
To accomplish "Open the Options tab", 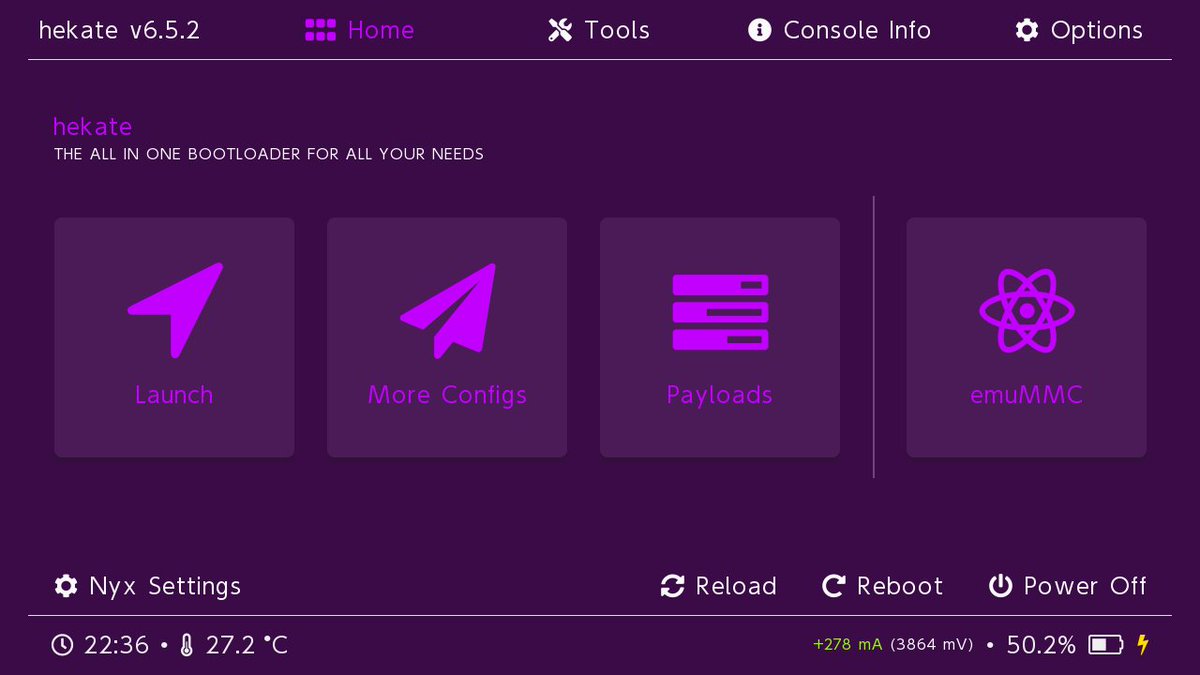I will coord(1079,30).
